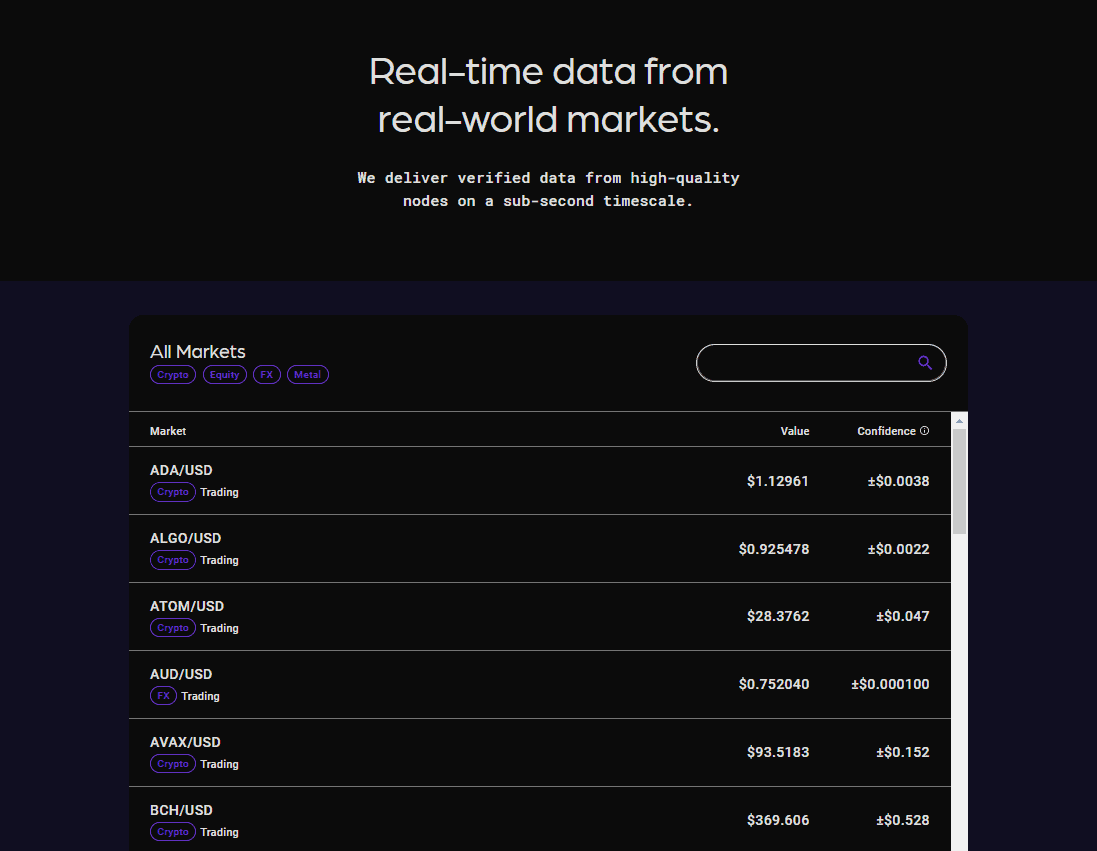Select the $369.606 value
The image size is (1097, 851).
(x=778, y=820)
